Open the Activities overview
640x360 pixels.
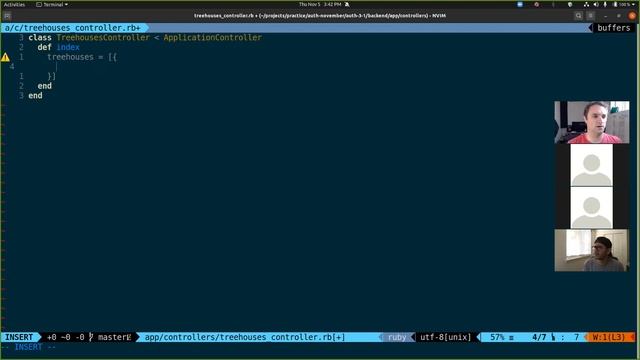point(14,4)
